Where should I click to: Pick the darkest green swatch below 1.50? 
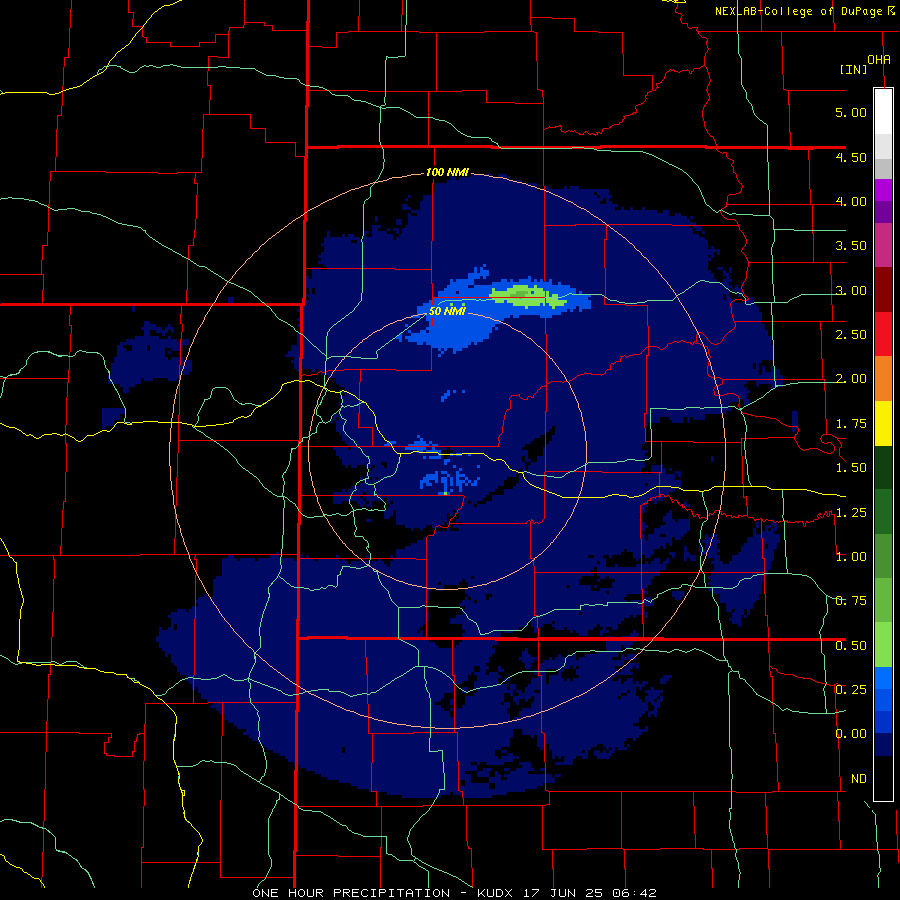coord(883,467)
